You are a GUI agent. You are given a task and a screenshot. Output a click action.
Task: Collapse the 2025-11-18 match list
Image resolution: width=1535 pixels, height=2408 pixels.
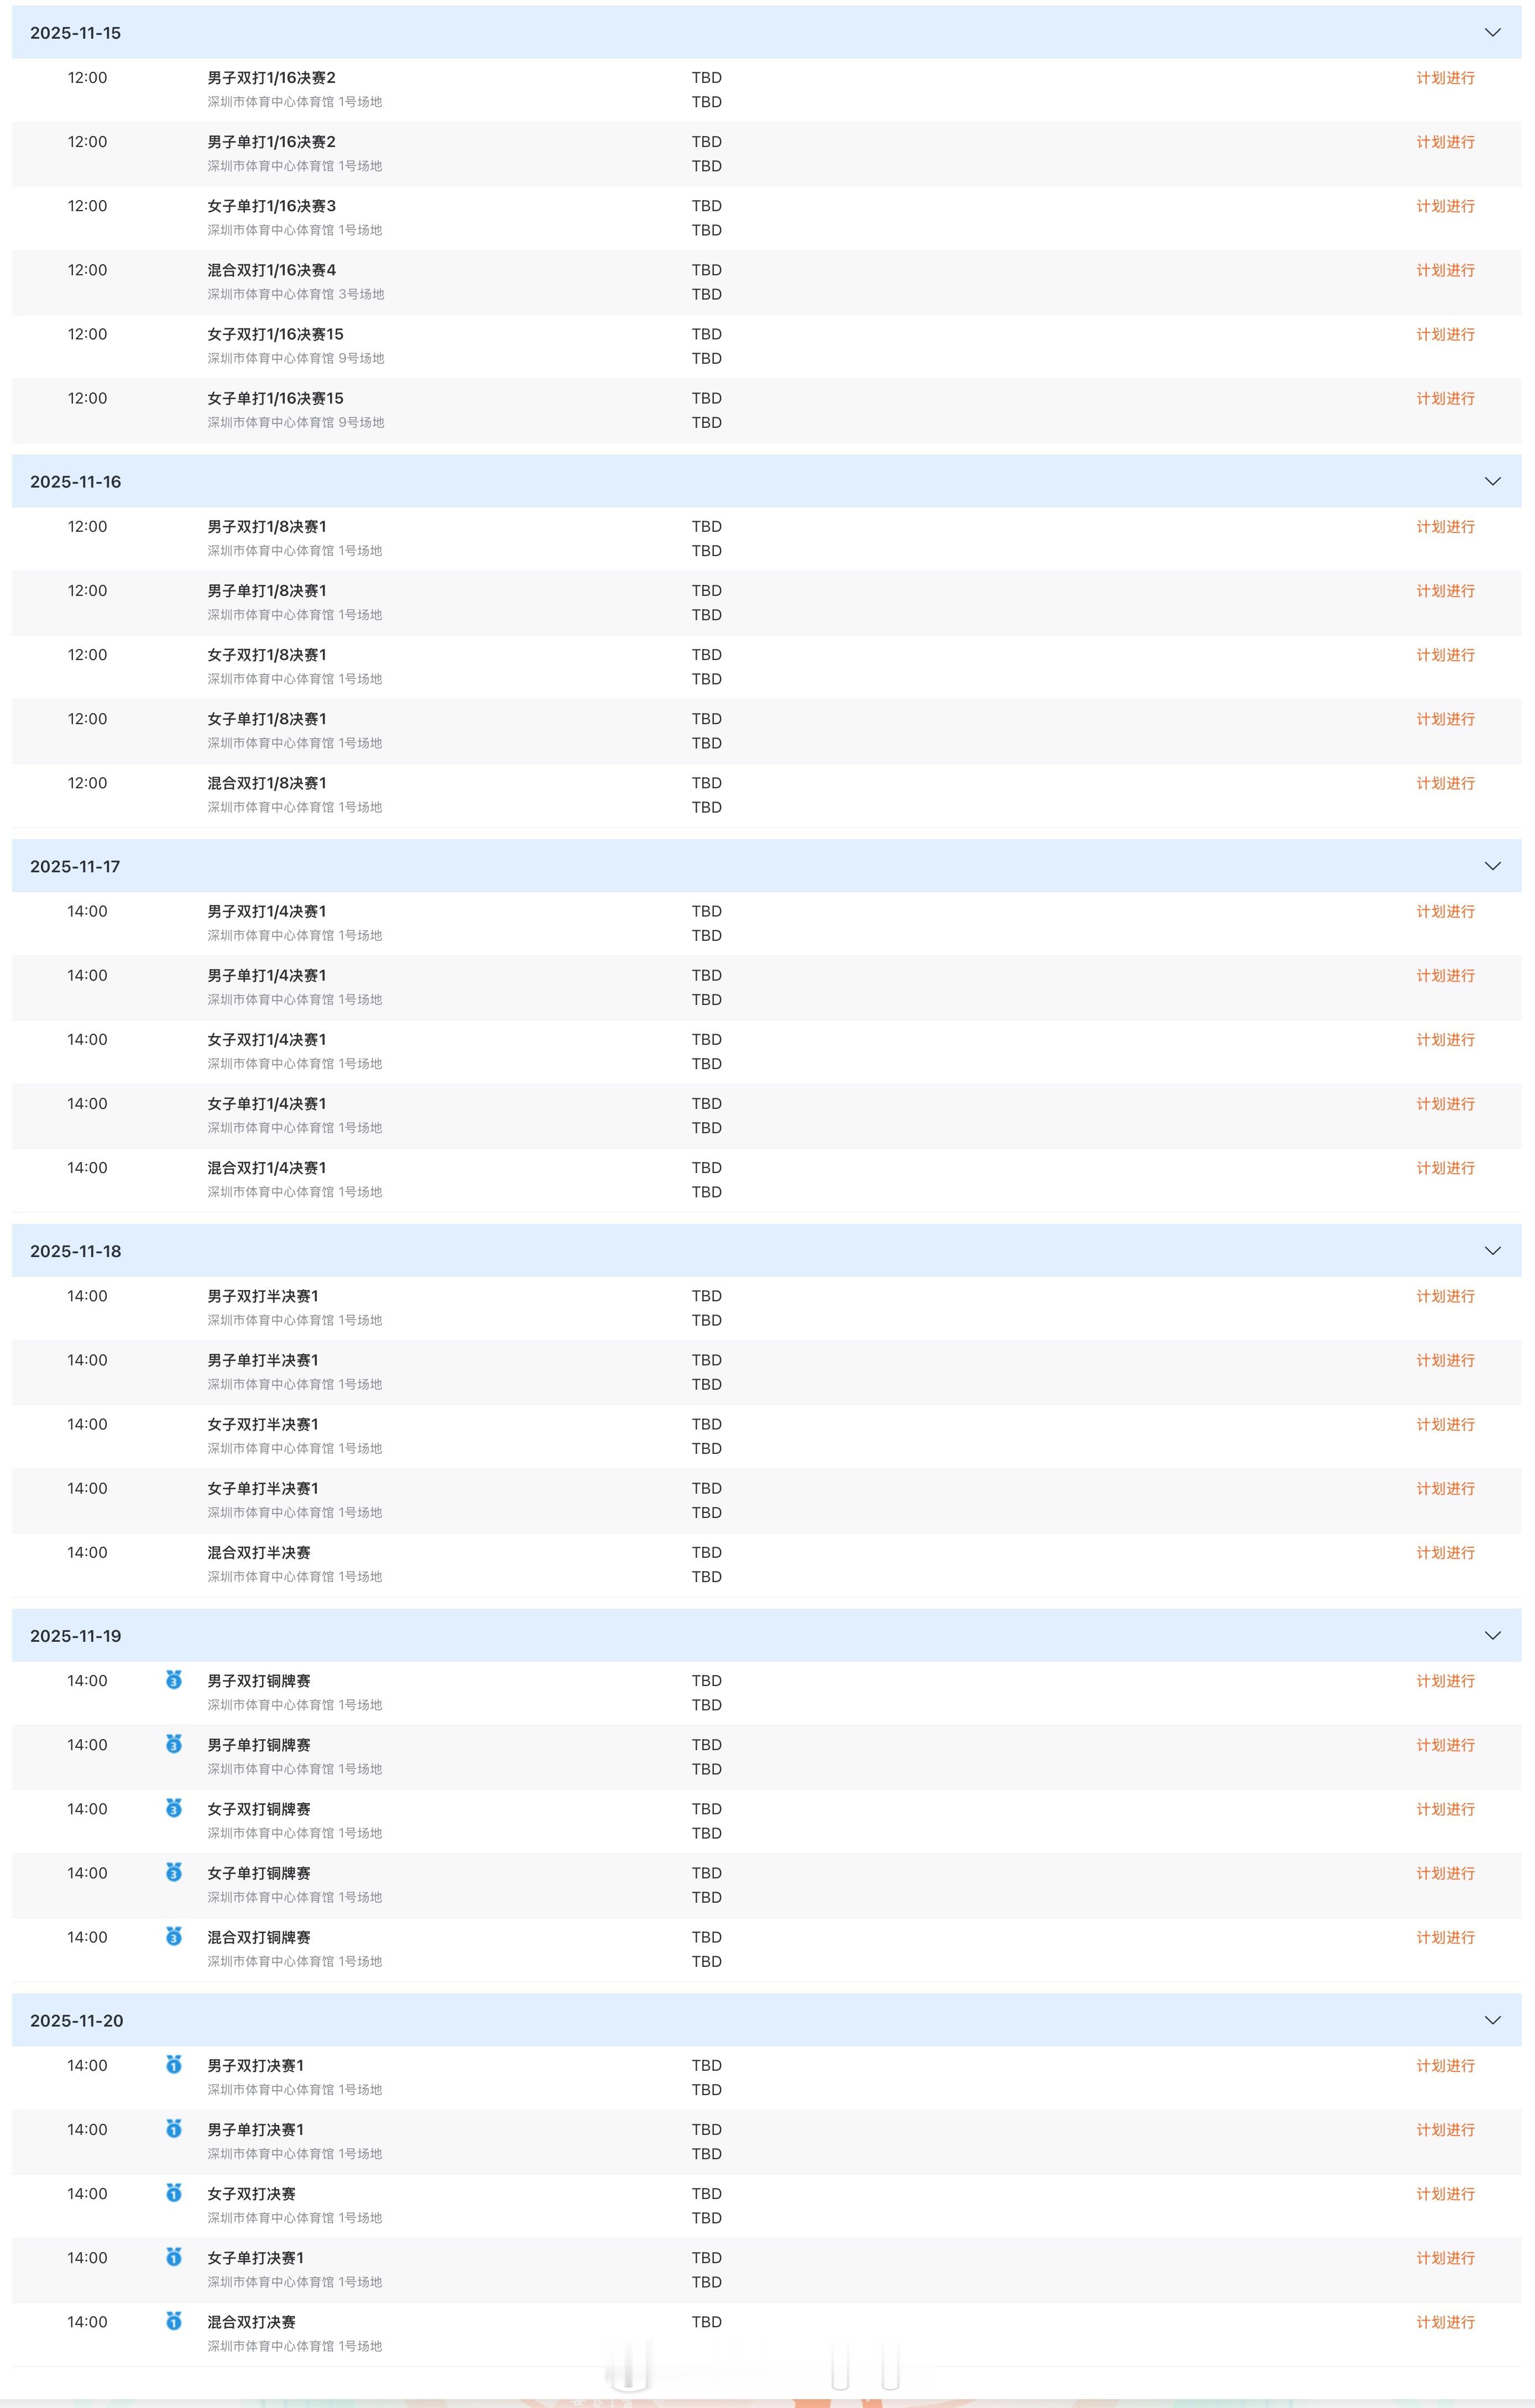[x=1492, y=1251]
